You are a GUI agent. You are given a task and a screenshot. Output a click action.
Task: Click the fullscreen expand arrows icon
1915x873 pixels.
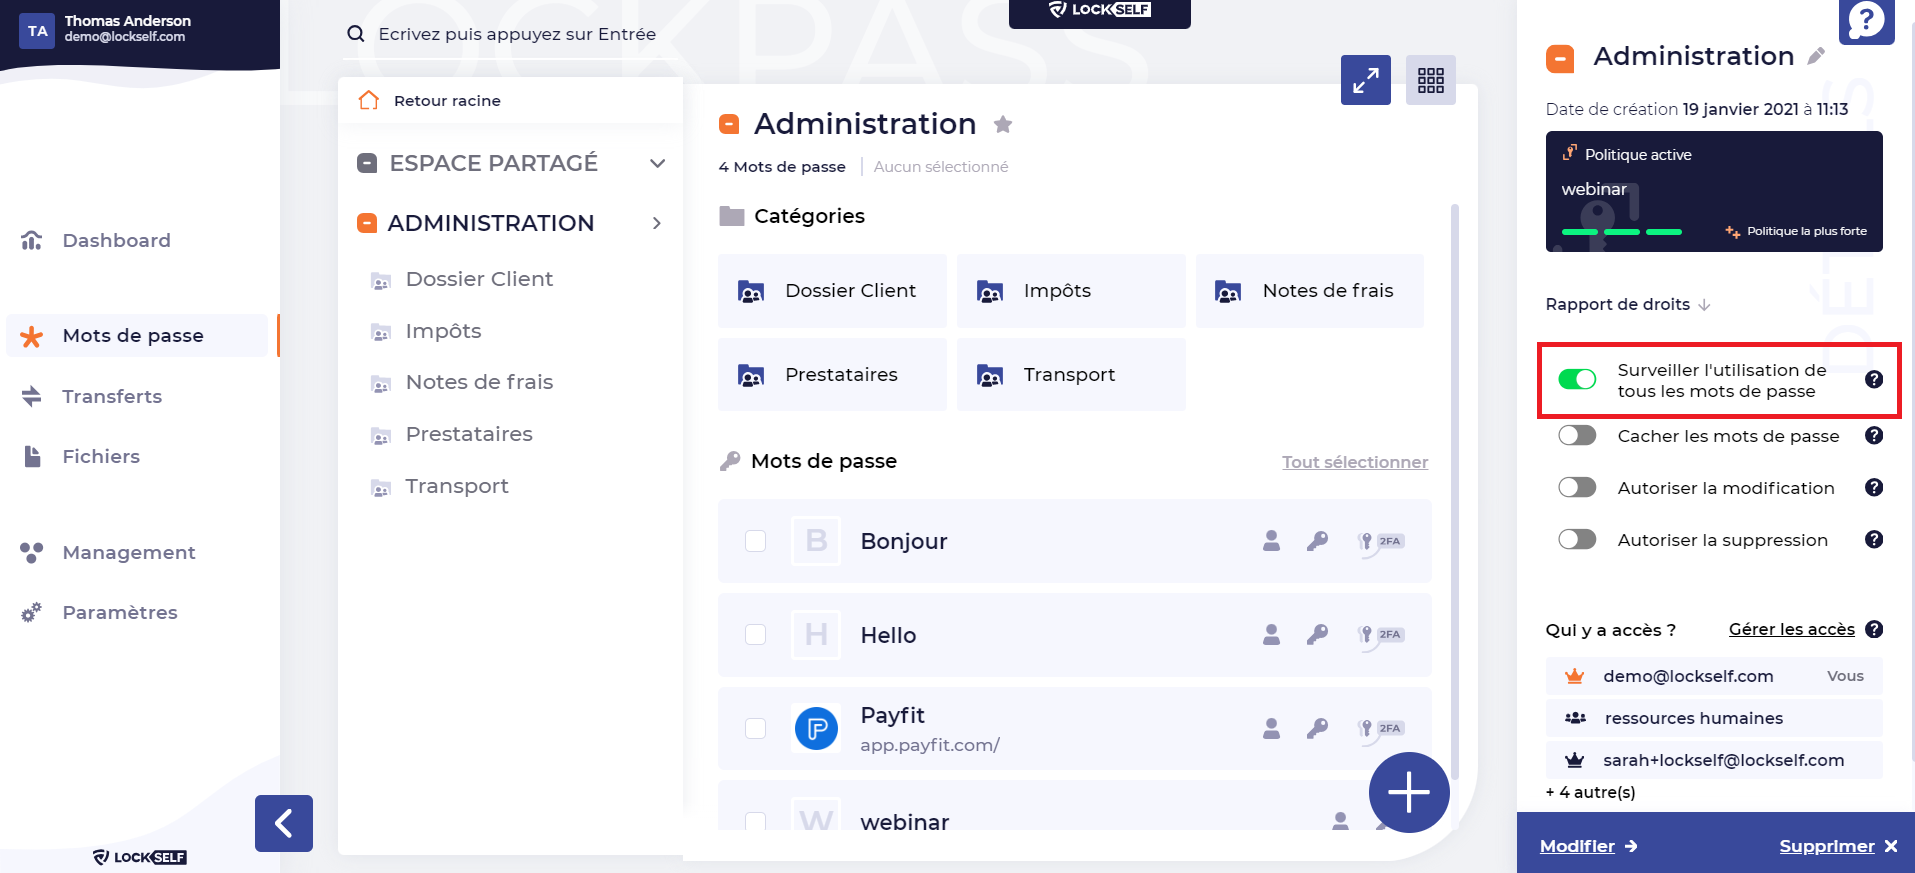coord(1365,80)
